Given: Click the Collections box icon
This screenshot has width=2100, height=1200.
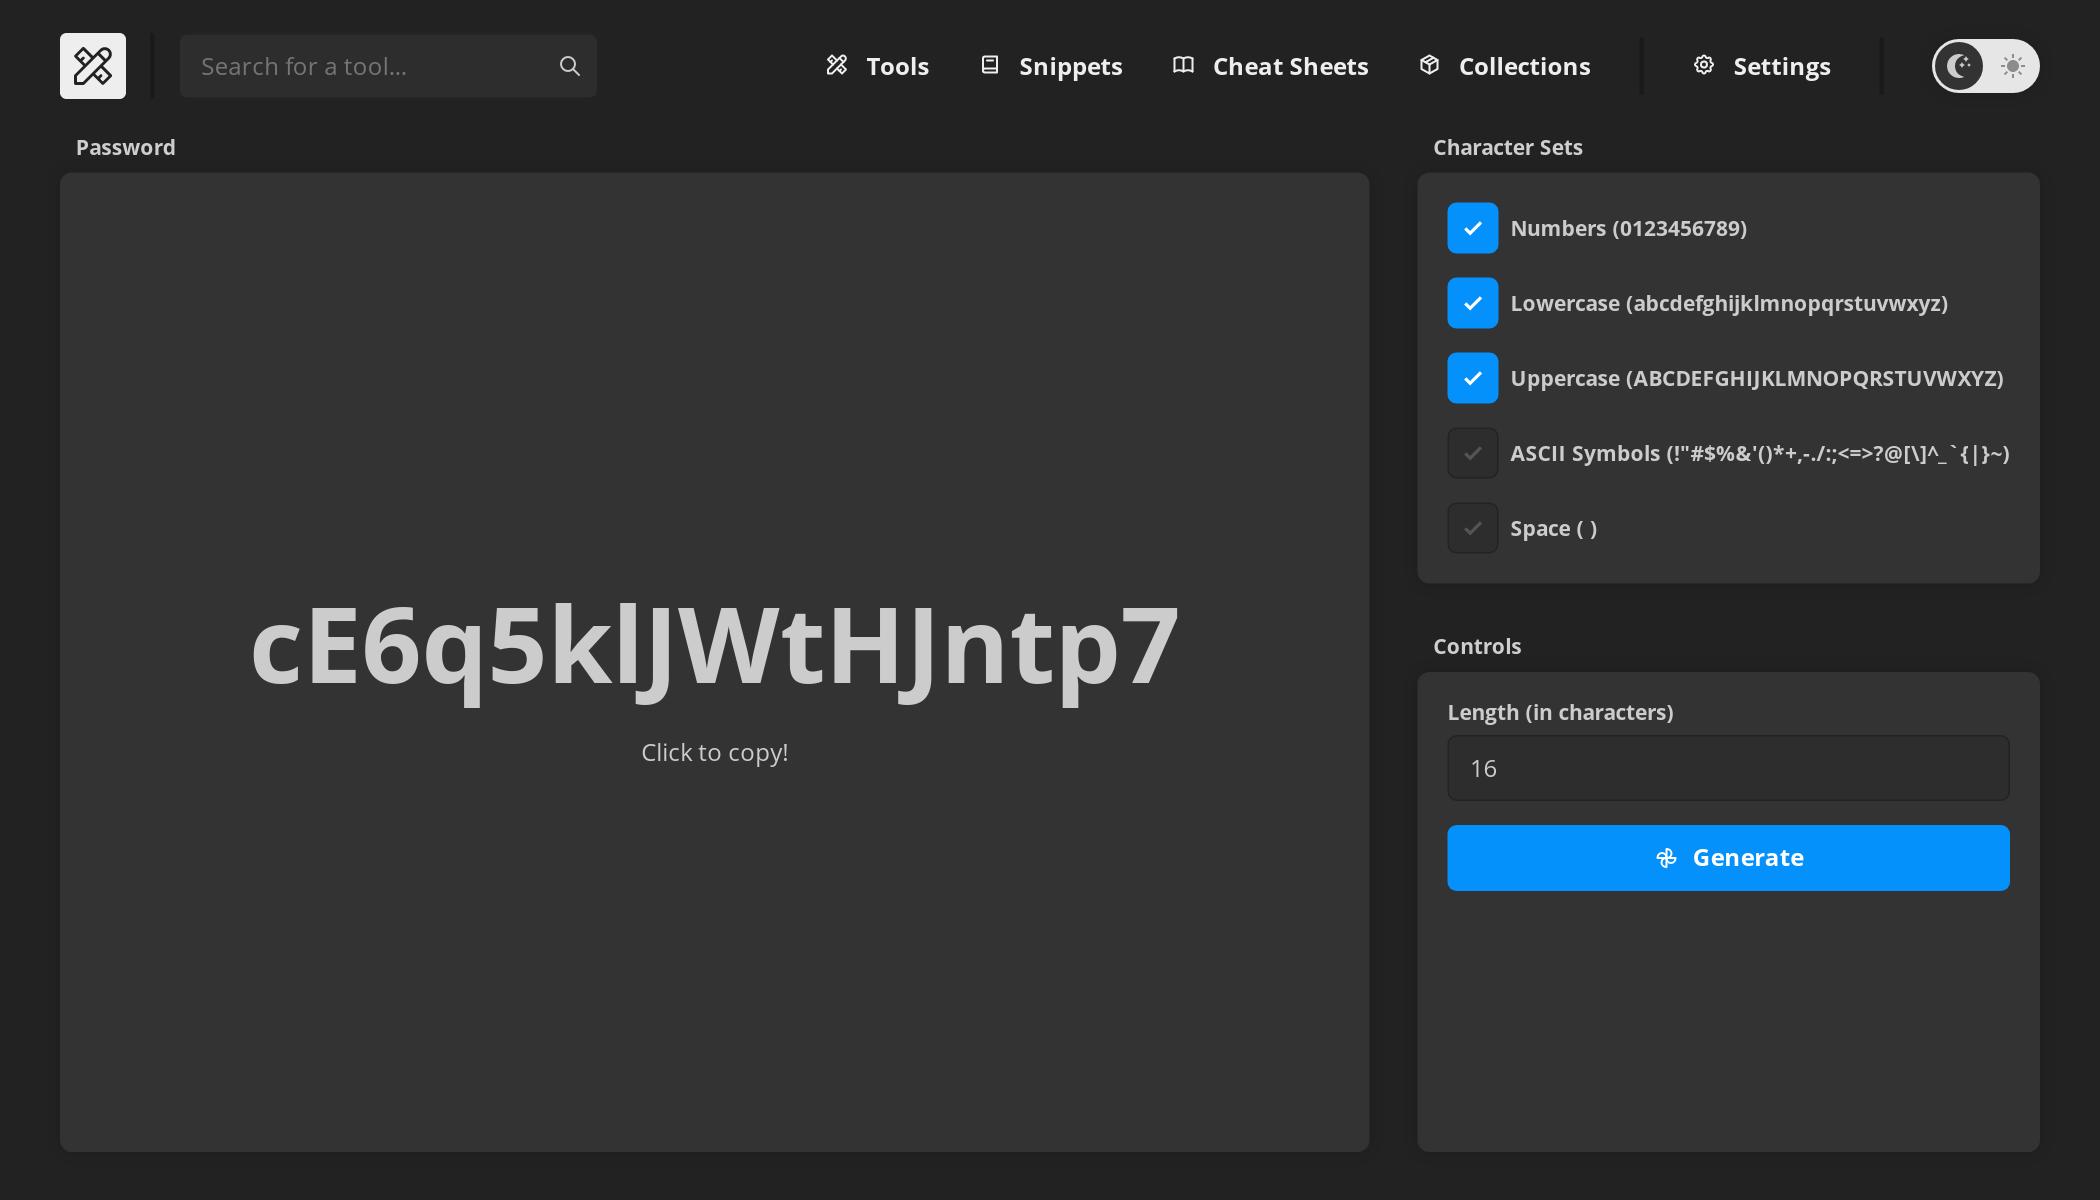Looking at the screenshot, I should coord(1430,65).
